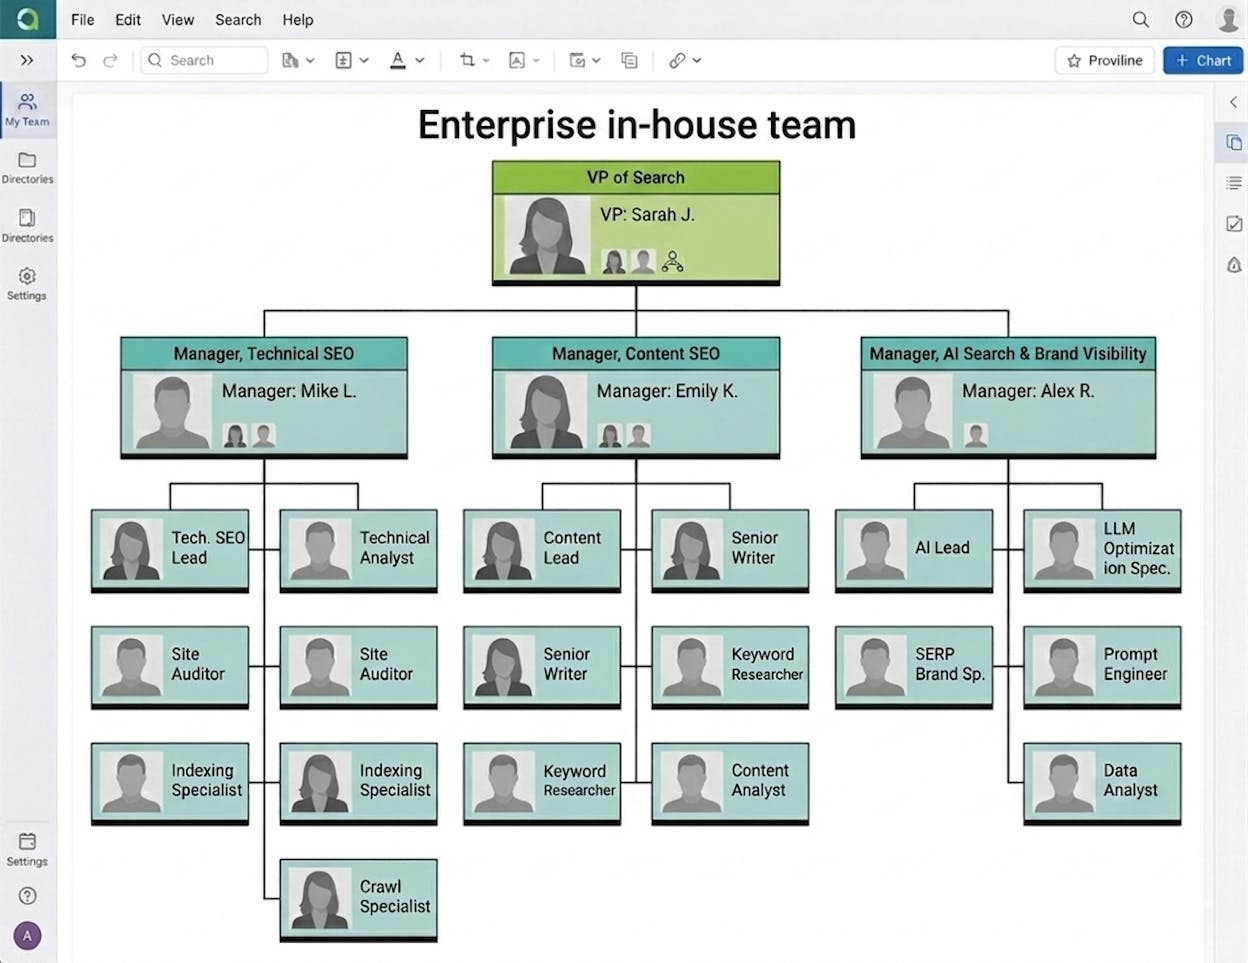1248x963 pixels.
Task: Open the text box dropdown arrow
Action: [x=536, y=60]
